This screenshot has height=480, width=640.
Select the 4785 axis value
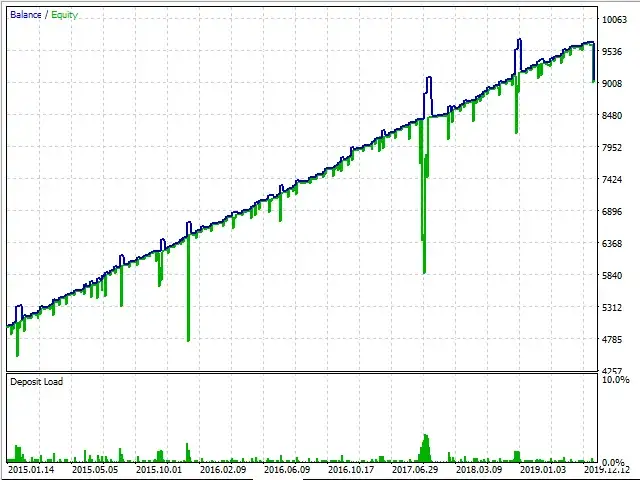point(612,339)
